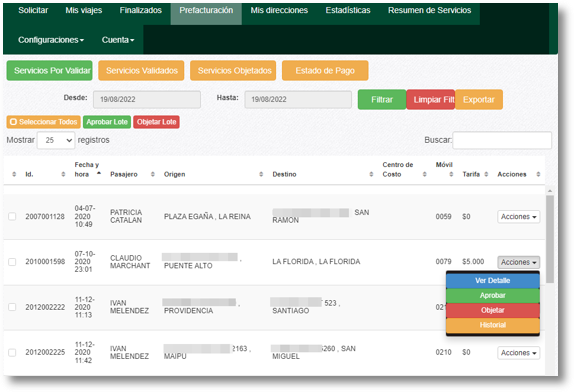Choose Historial from actions menu
574x392 pixels.
(x=493, y=325)
